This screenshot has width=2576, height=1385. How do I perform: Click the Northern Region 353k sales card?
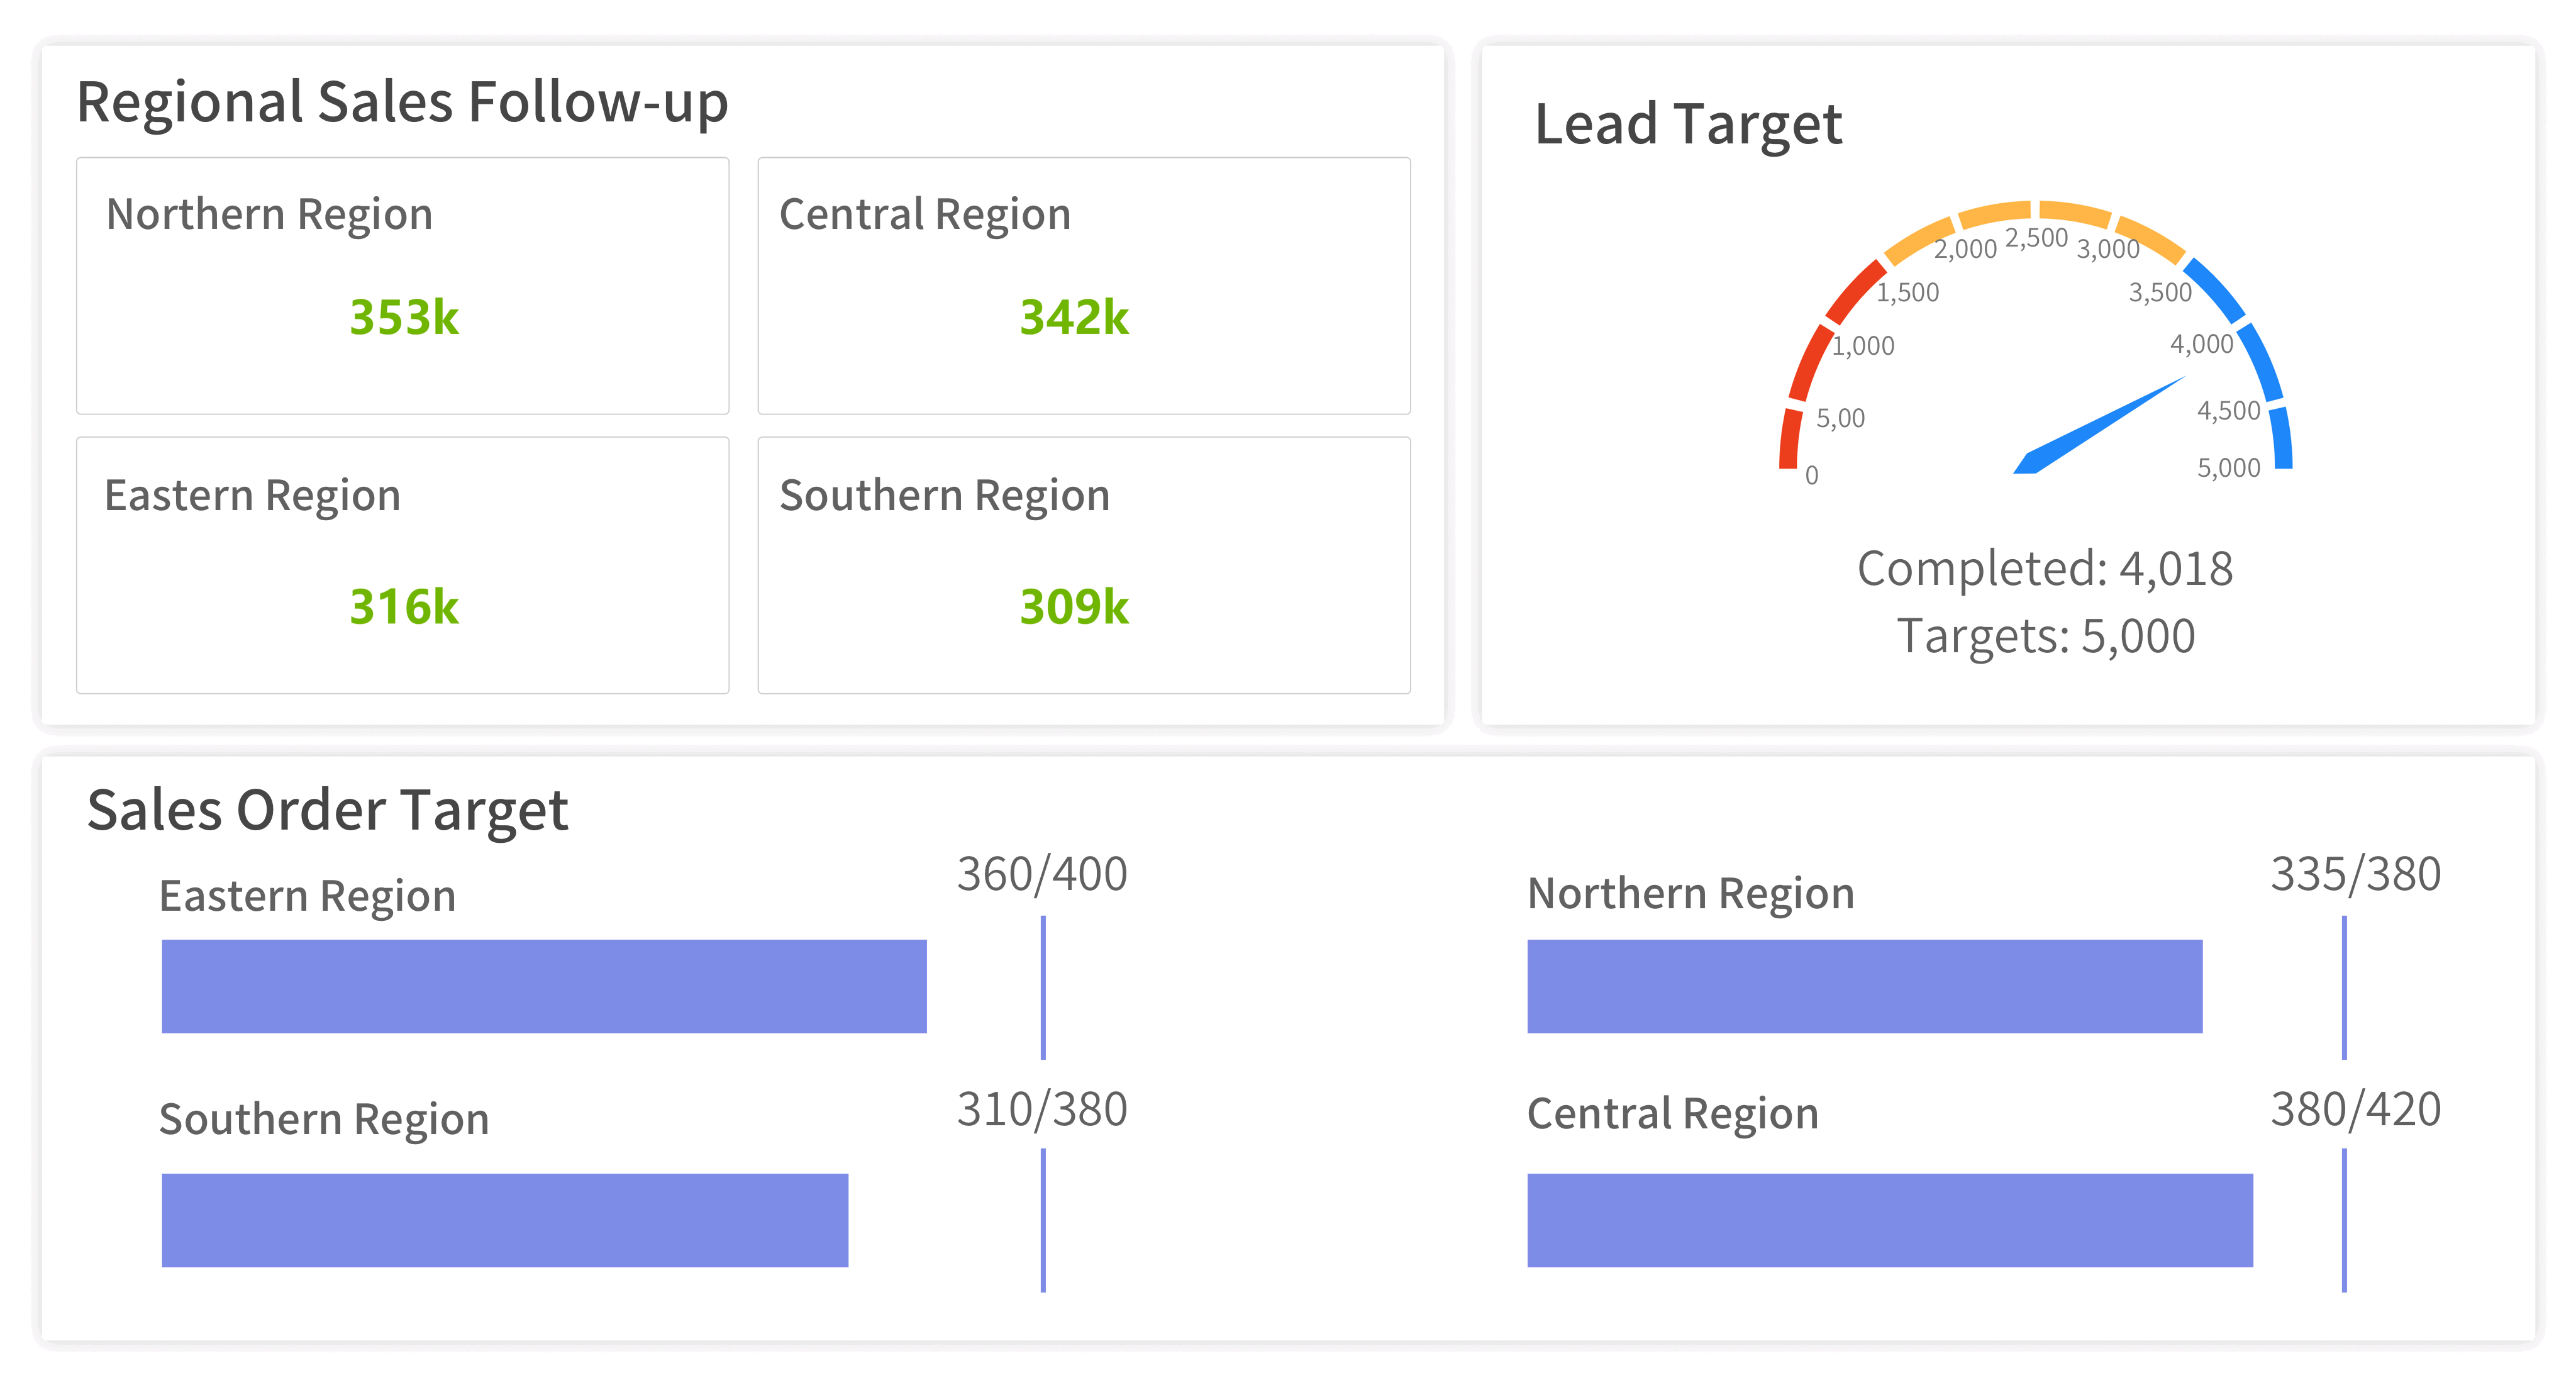click(402, 286)
